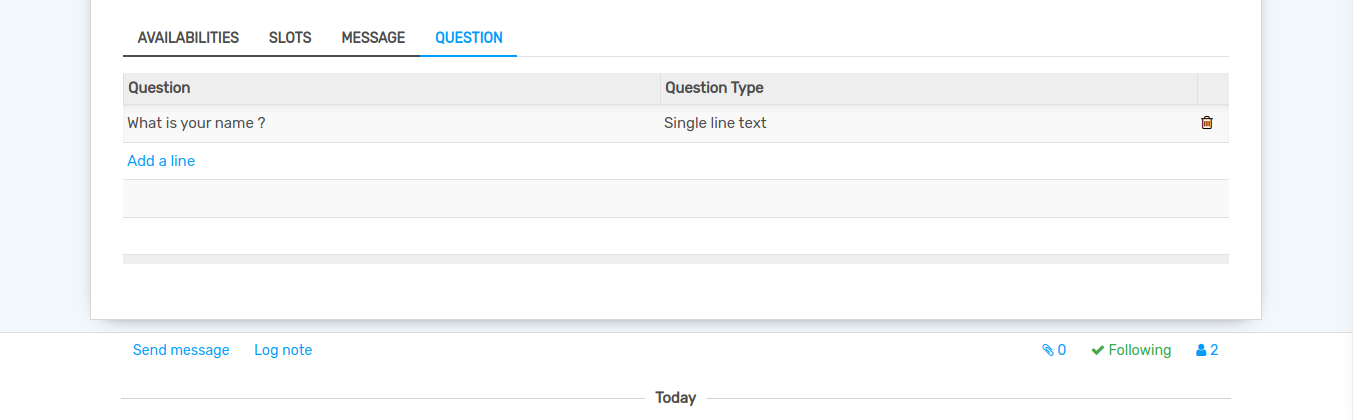Viewport: 1353px width, 420px height.
Task: Click 'Add a line' link
Action: [161, 161]
